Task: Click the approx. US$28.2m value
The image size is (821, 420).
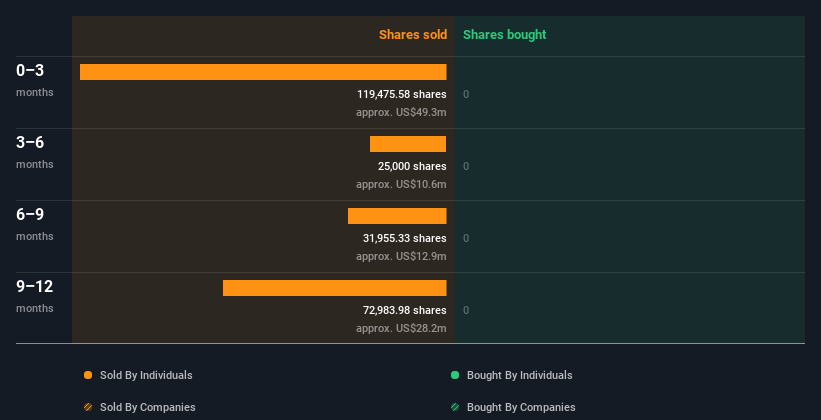Action: click(401, 328)
